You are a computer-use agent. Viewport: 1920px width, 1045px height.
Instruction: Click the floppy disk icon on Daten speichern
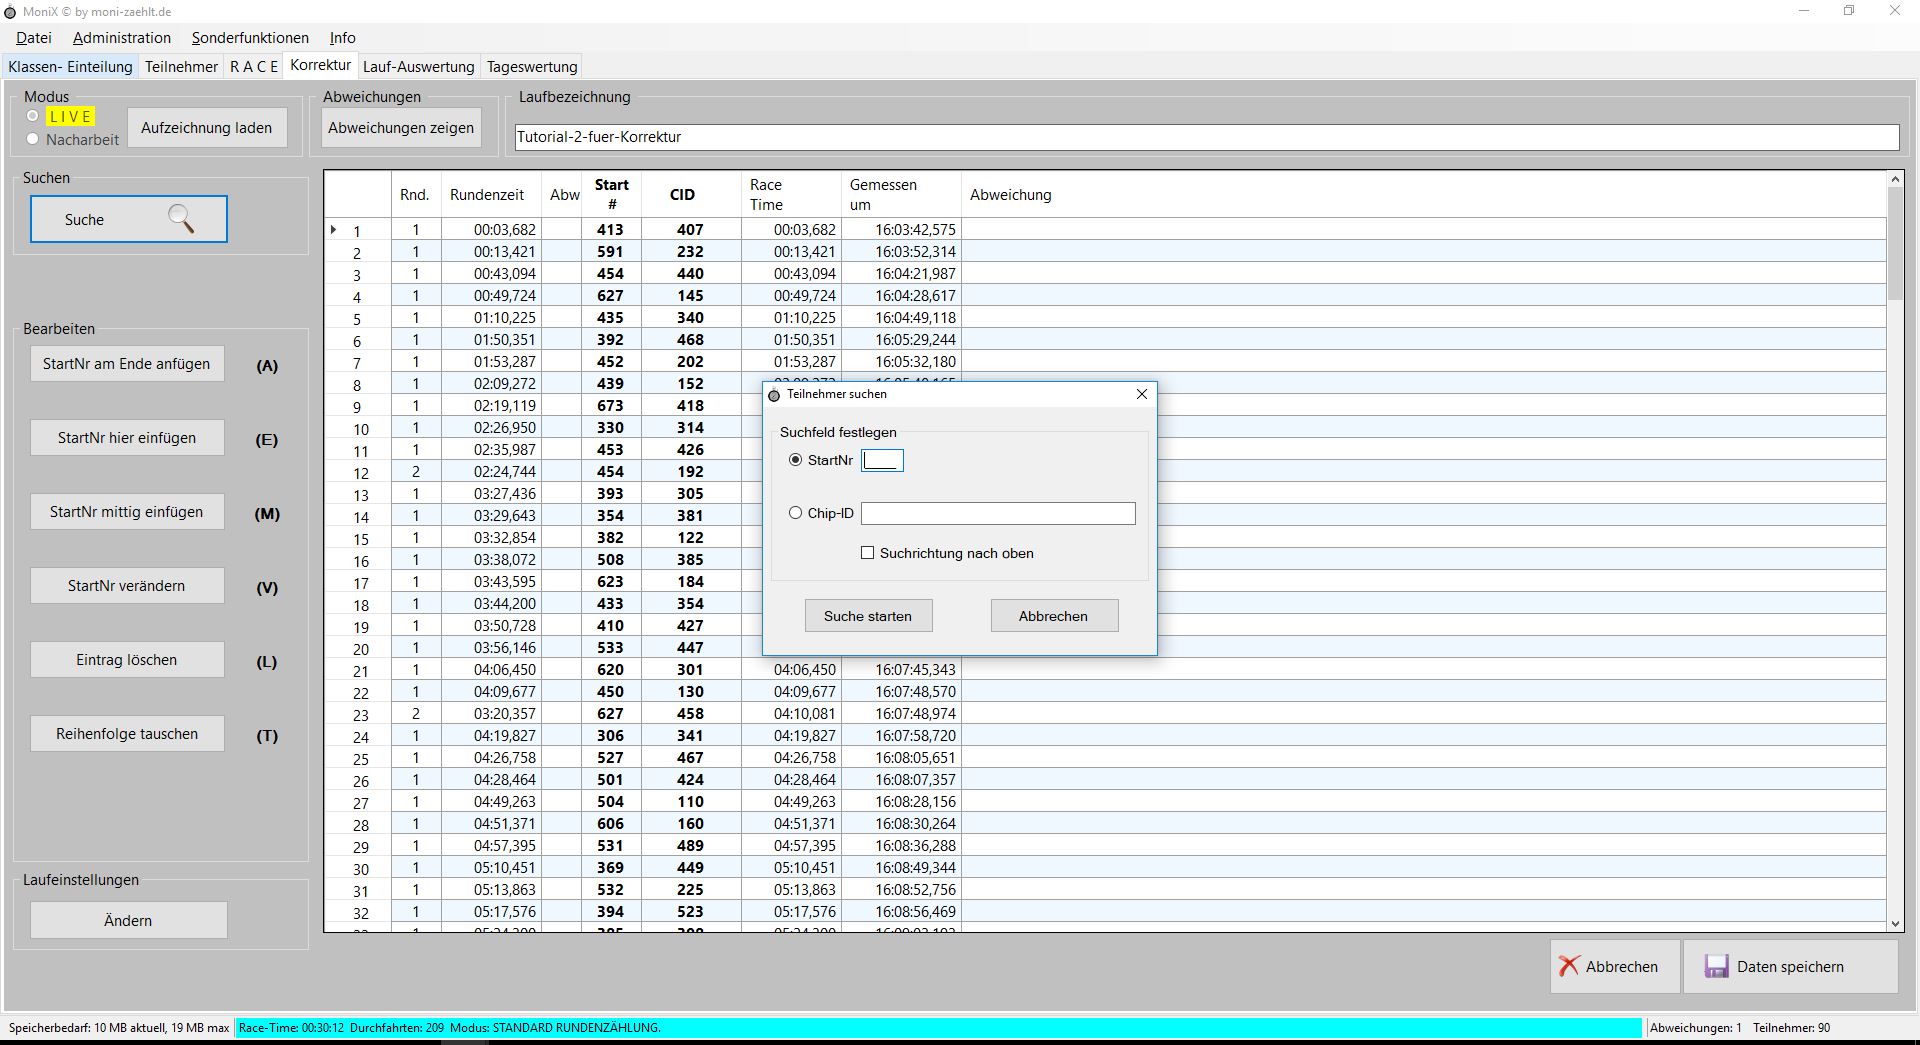click(x=1717, y=966)
